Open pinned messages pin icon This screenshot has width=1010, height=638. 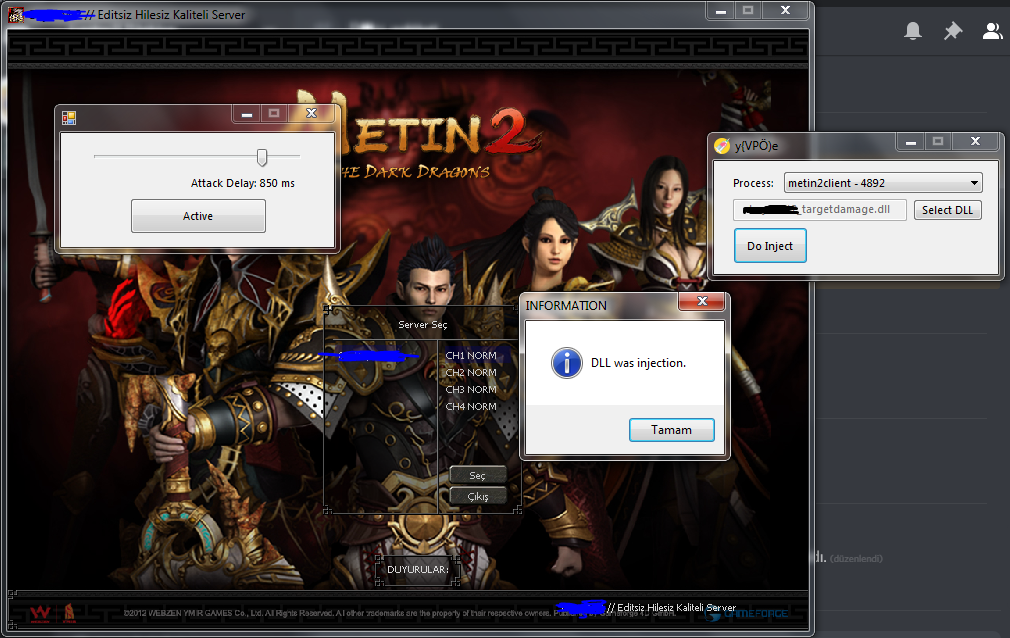pyautogui.click(x=953, y=31)
